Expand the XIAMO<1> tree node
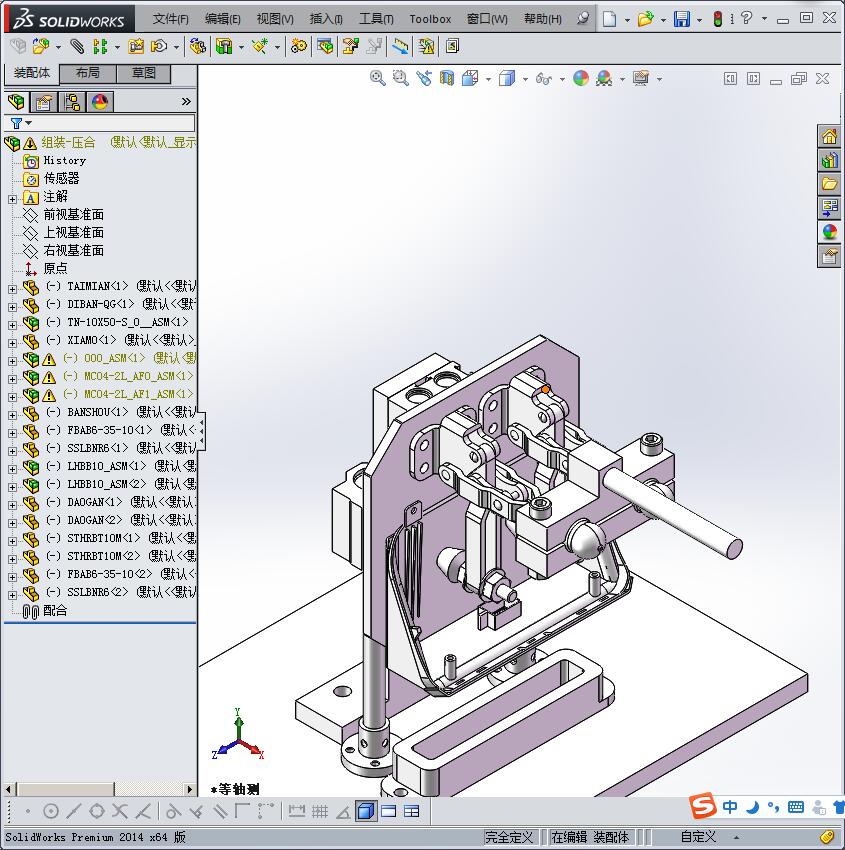The height and width of the screenshot is (850, 845). coord(12,343)
